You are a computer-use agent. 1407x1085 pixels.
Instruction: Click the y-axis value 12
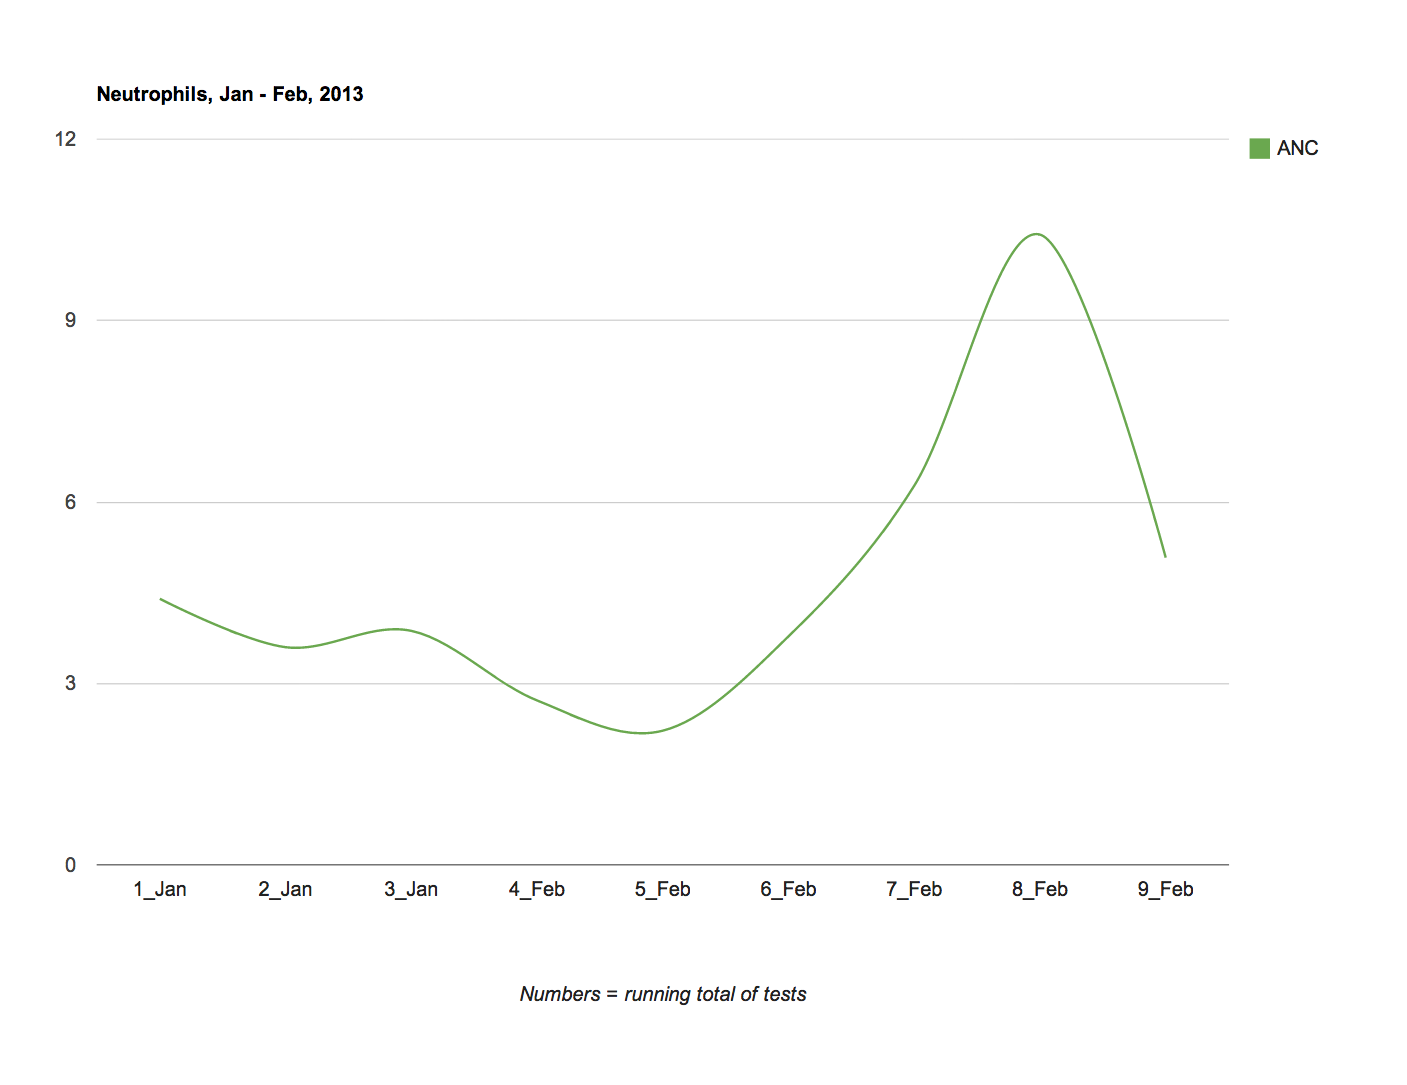[66, 139]
